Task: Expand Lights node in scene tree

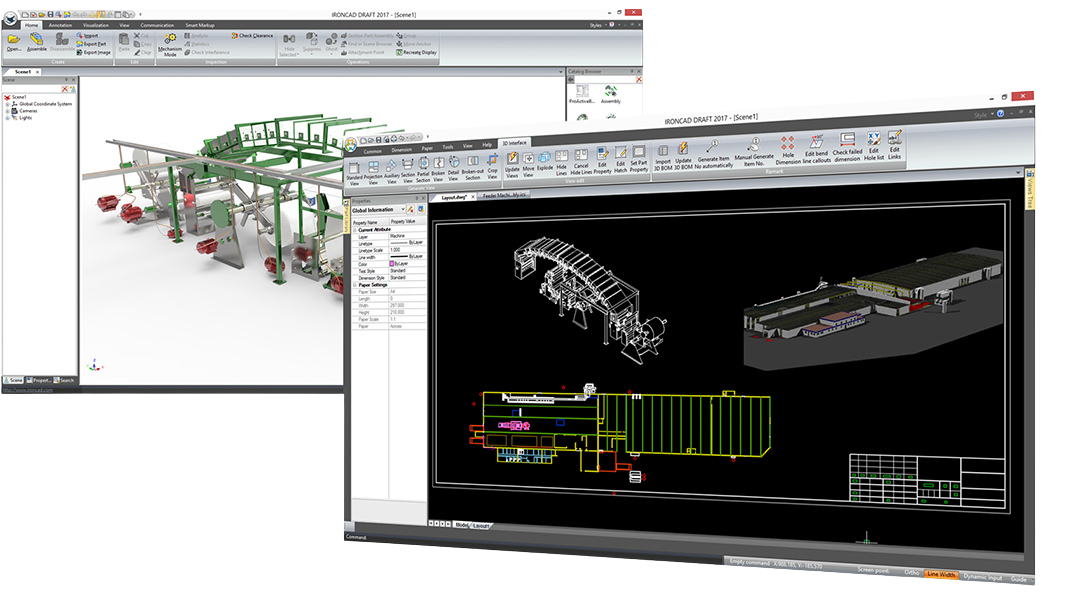Action: (x=8, y=118)
